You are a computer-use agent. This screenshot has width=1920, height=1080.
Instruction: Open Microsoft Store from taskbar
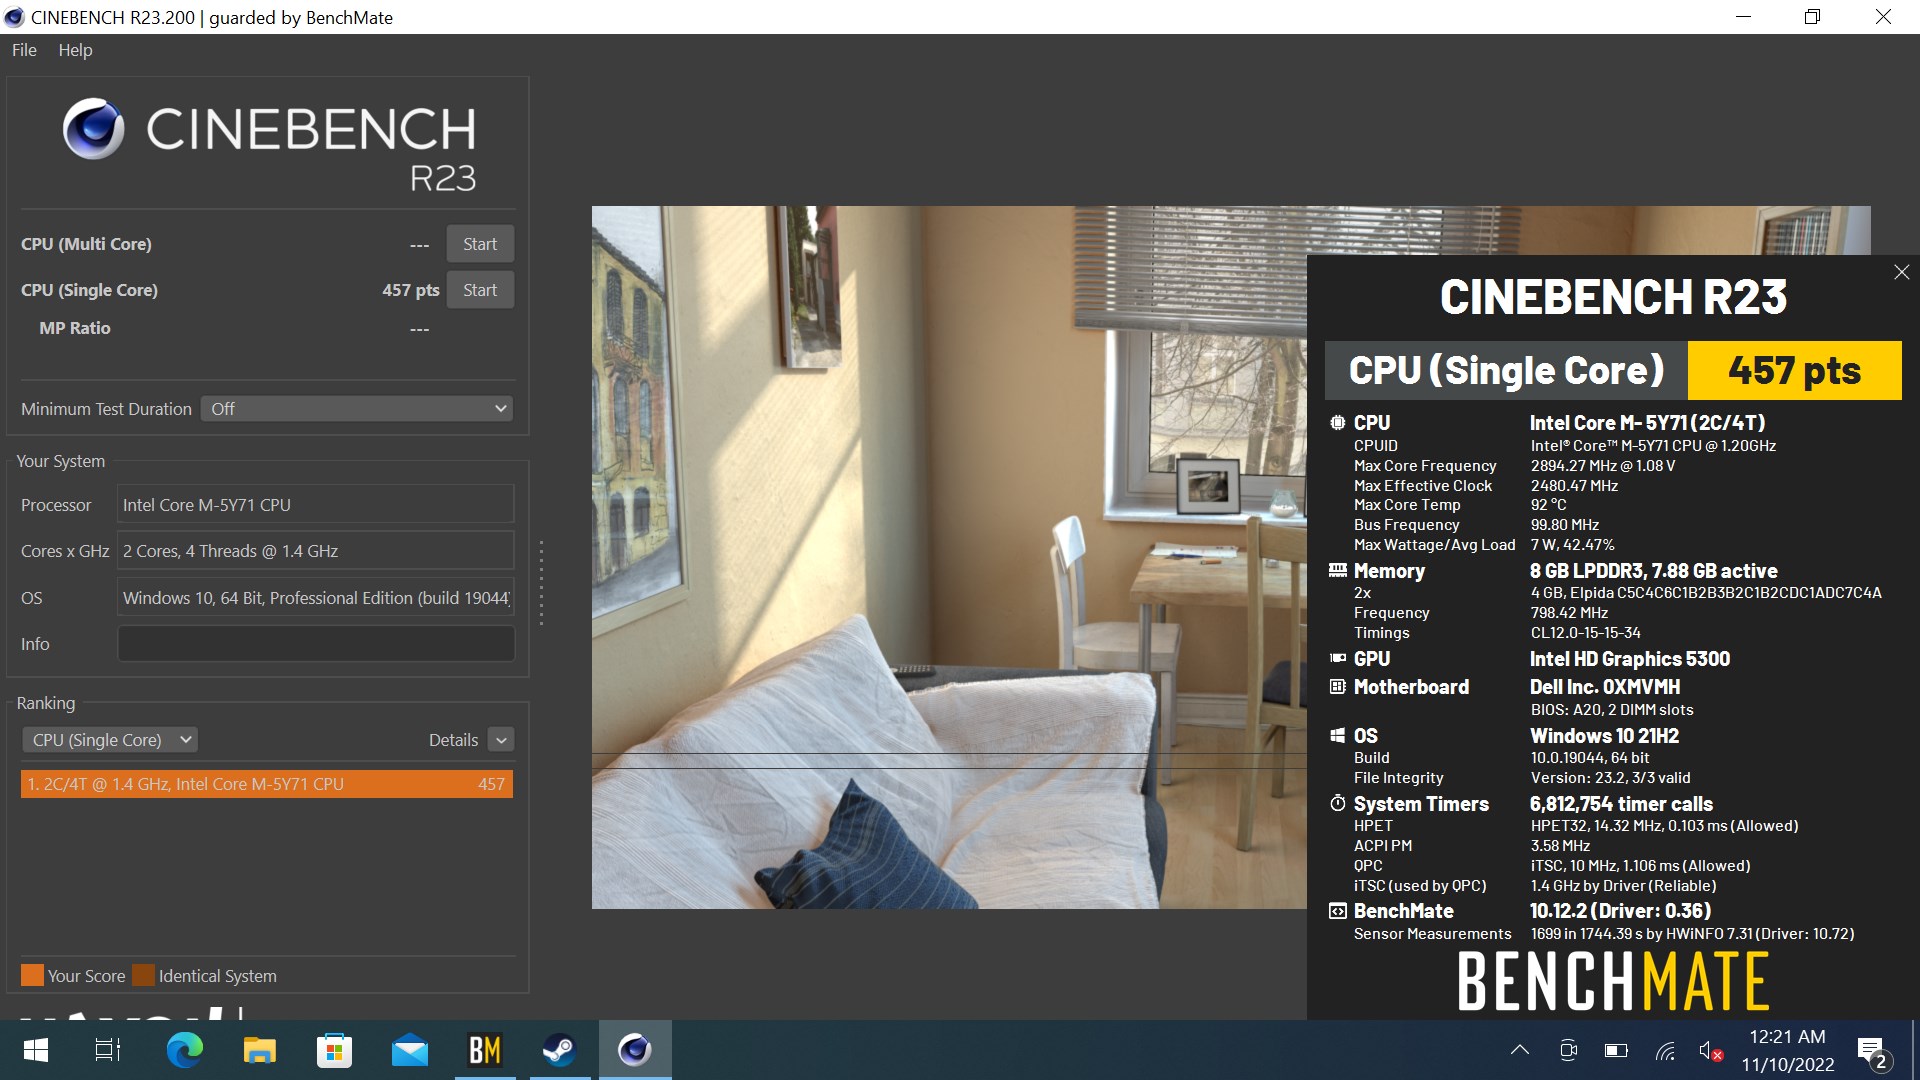(334, 1050)
